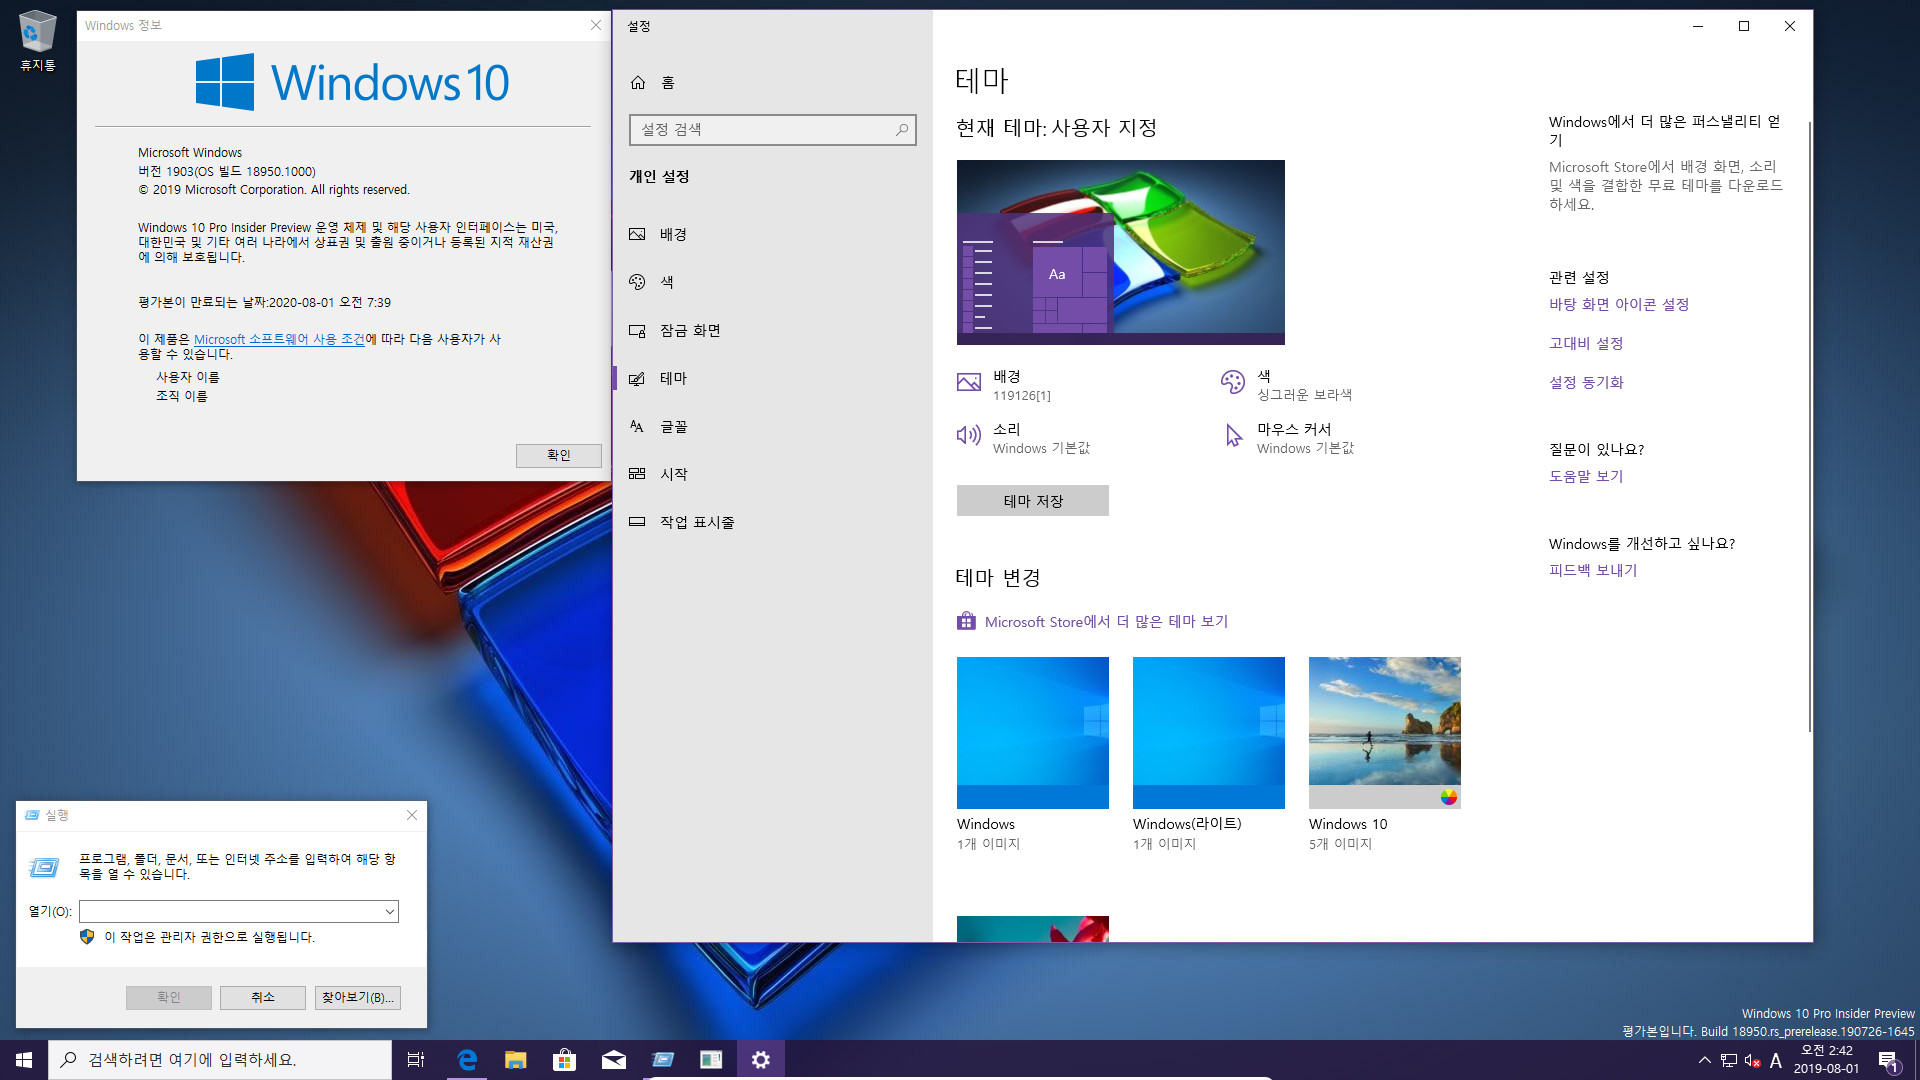Click OK in the Windows info dialog
Viewport: 1920px width, 1080px height.
558,455
